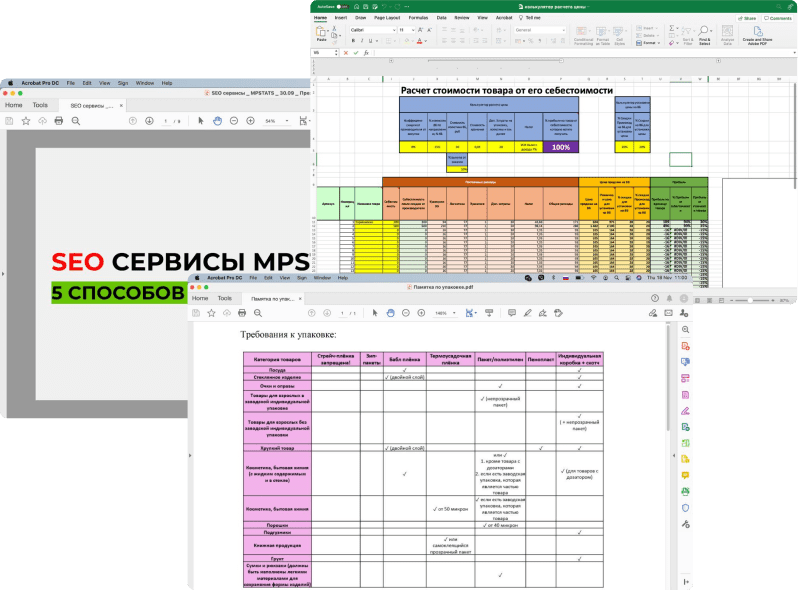Screen dimensions: 798x590
Task: Bookmark the SEO PDF with the star icon
Action: click(x=26, y=121)
